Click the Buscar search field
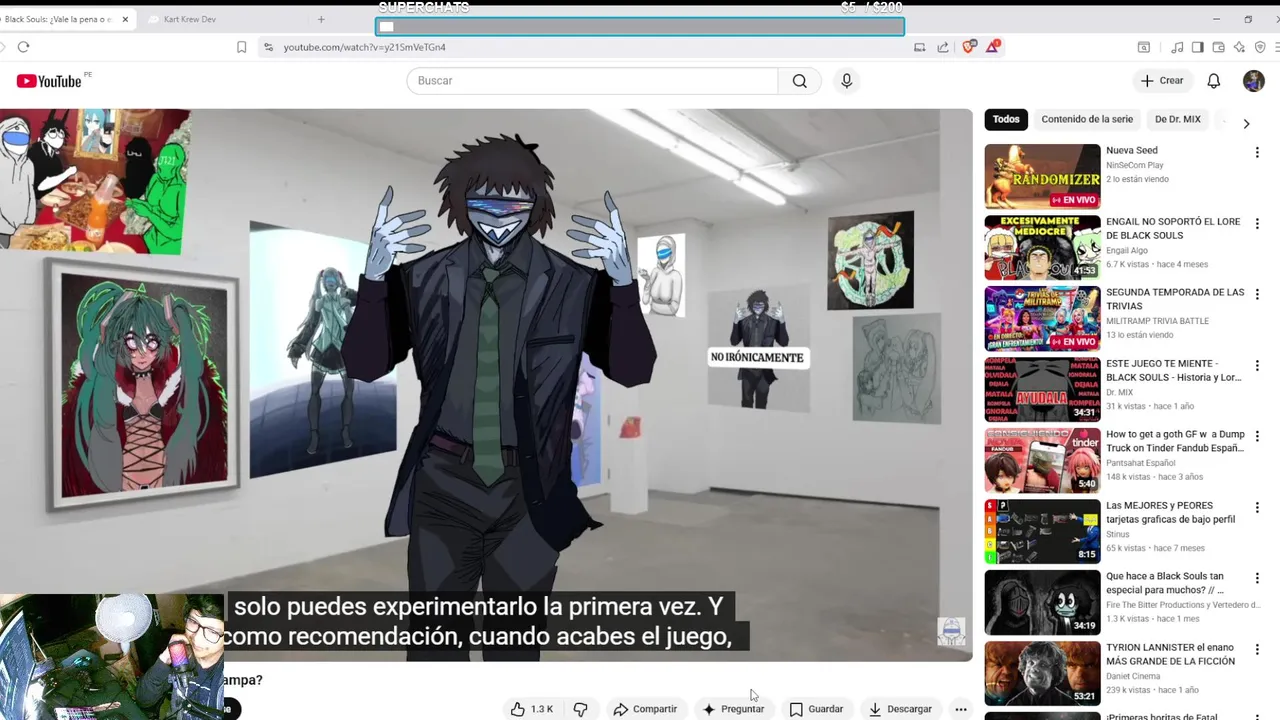Screen dimensions: 1280x720 [x=592, y=81]
